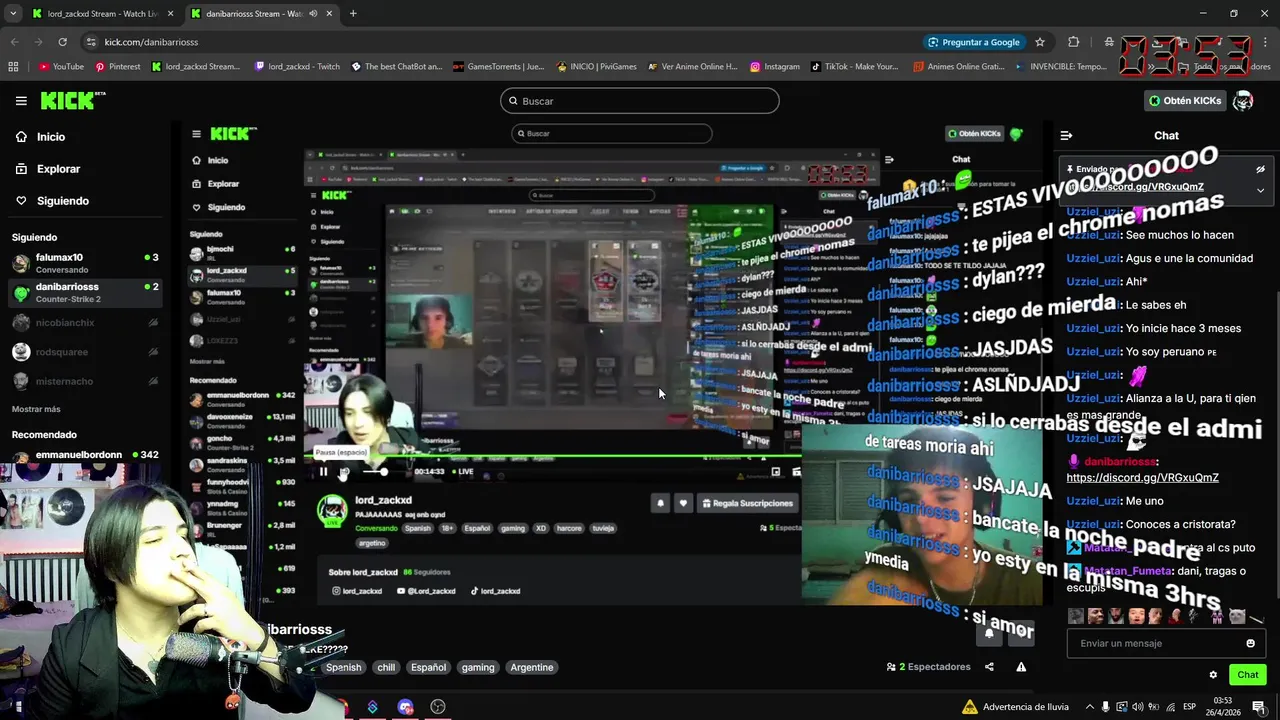Open the browser extensions puzzle icon

(x=1073, y=42)
